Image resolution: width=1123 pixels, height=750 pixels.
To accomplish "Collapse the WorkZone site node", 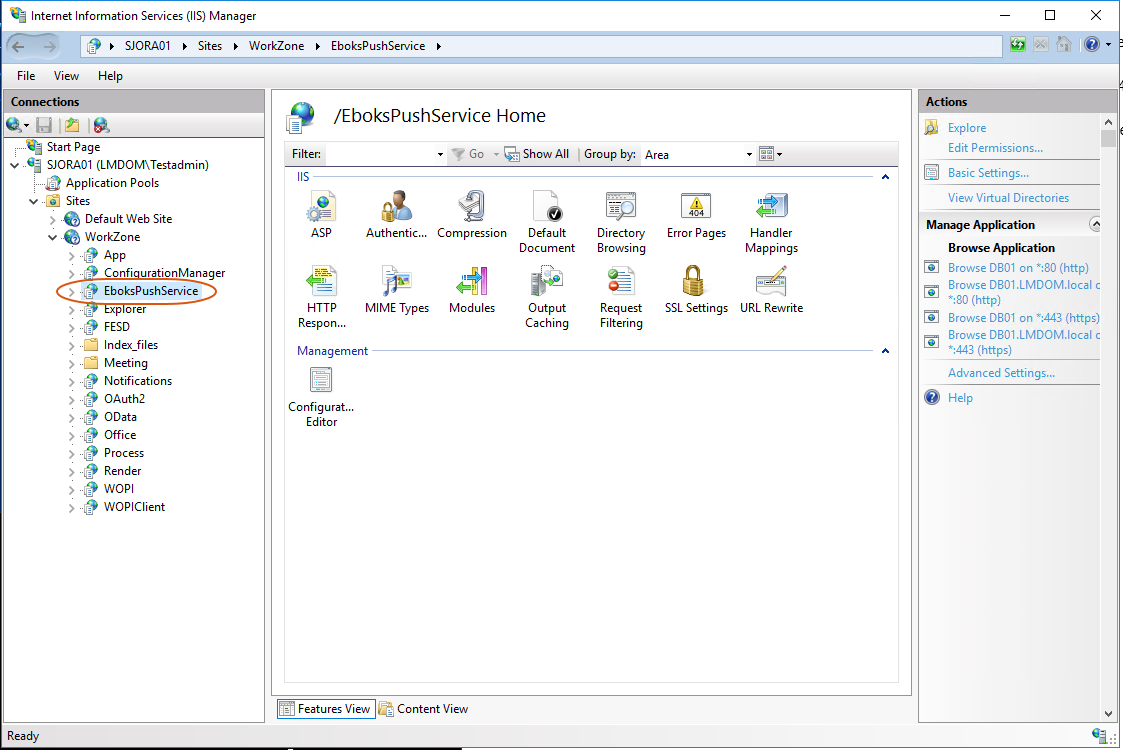I will [x=52, y=237].
